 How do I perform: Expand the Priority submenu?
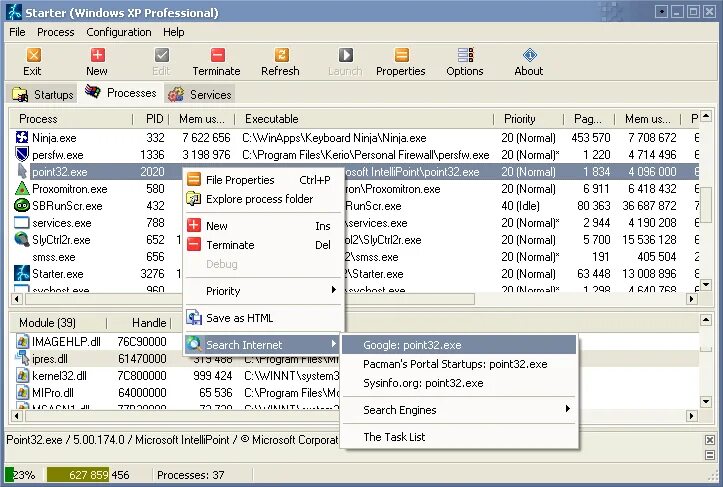click(x=264, y=291)
